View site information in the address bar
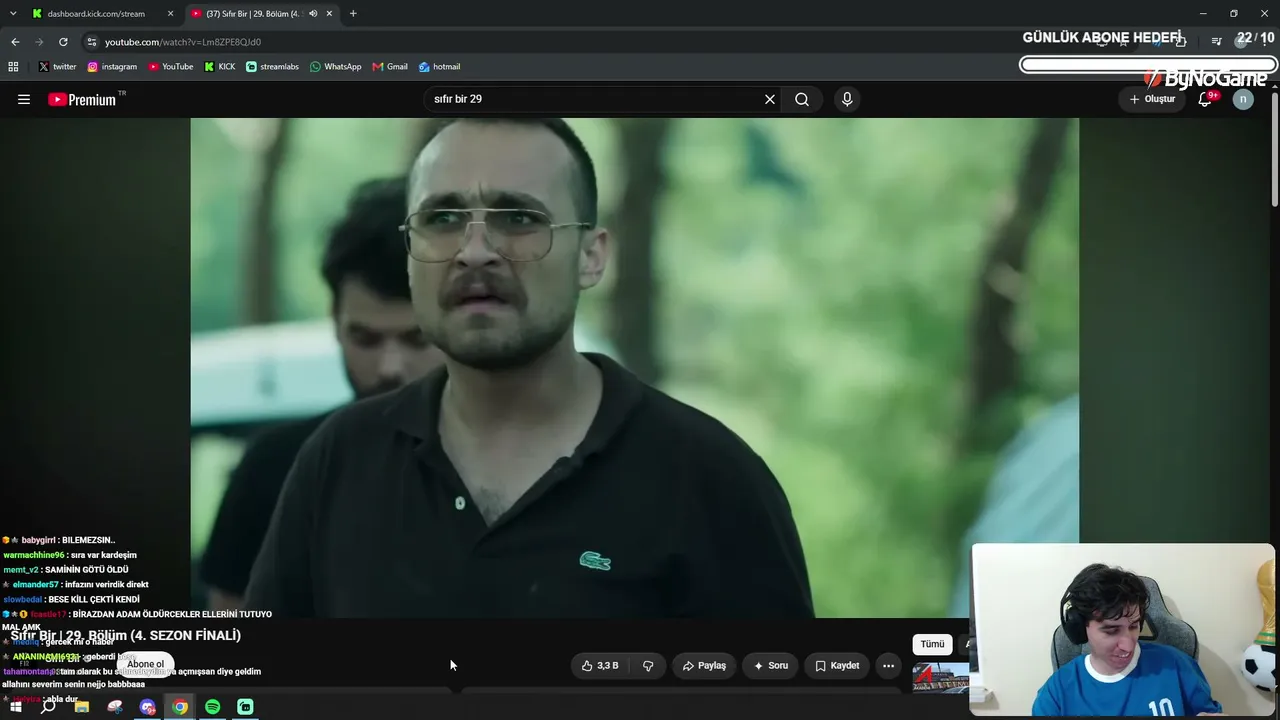This screenshot has height=720, width=1280. point(92,42)
